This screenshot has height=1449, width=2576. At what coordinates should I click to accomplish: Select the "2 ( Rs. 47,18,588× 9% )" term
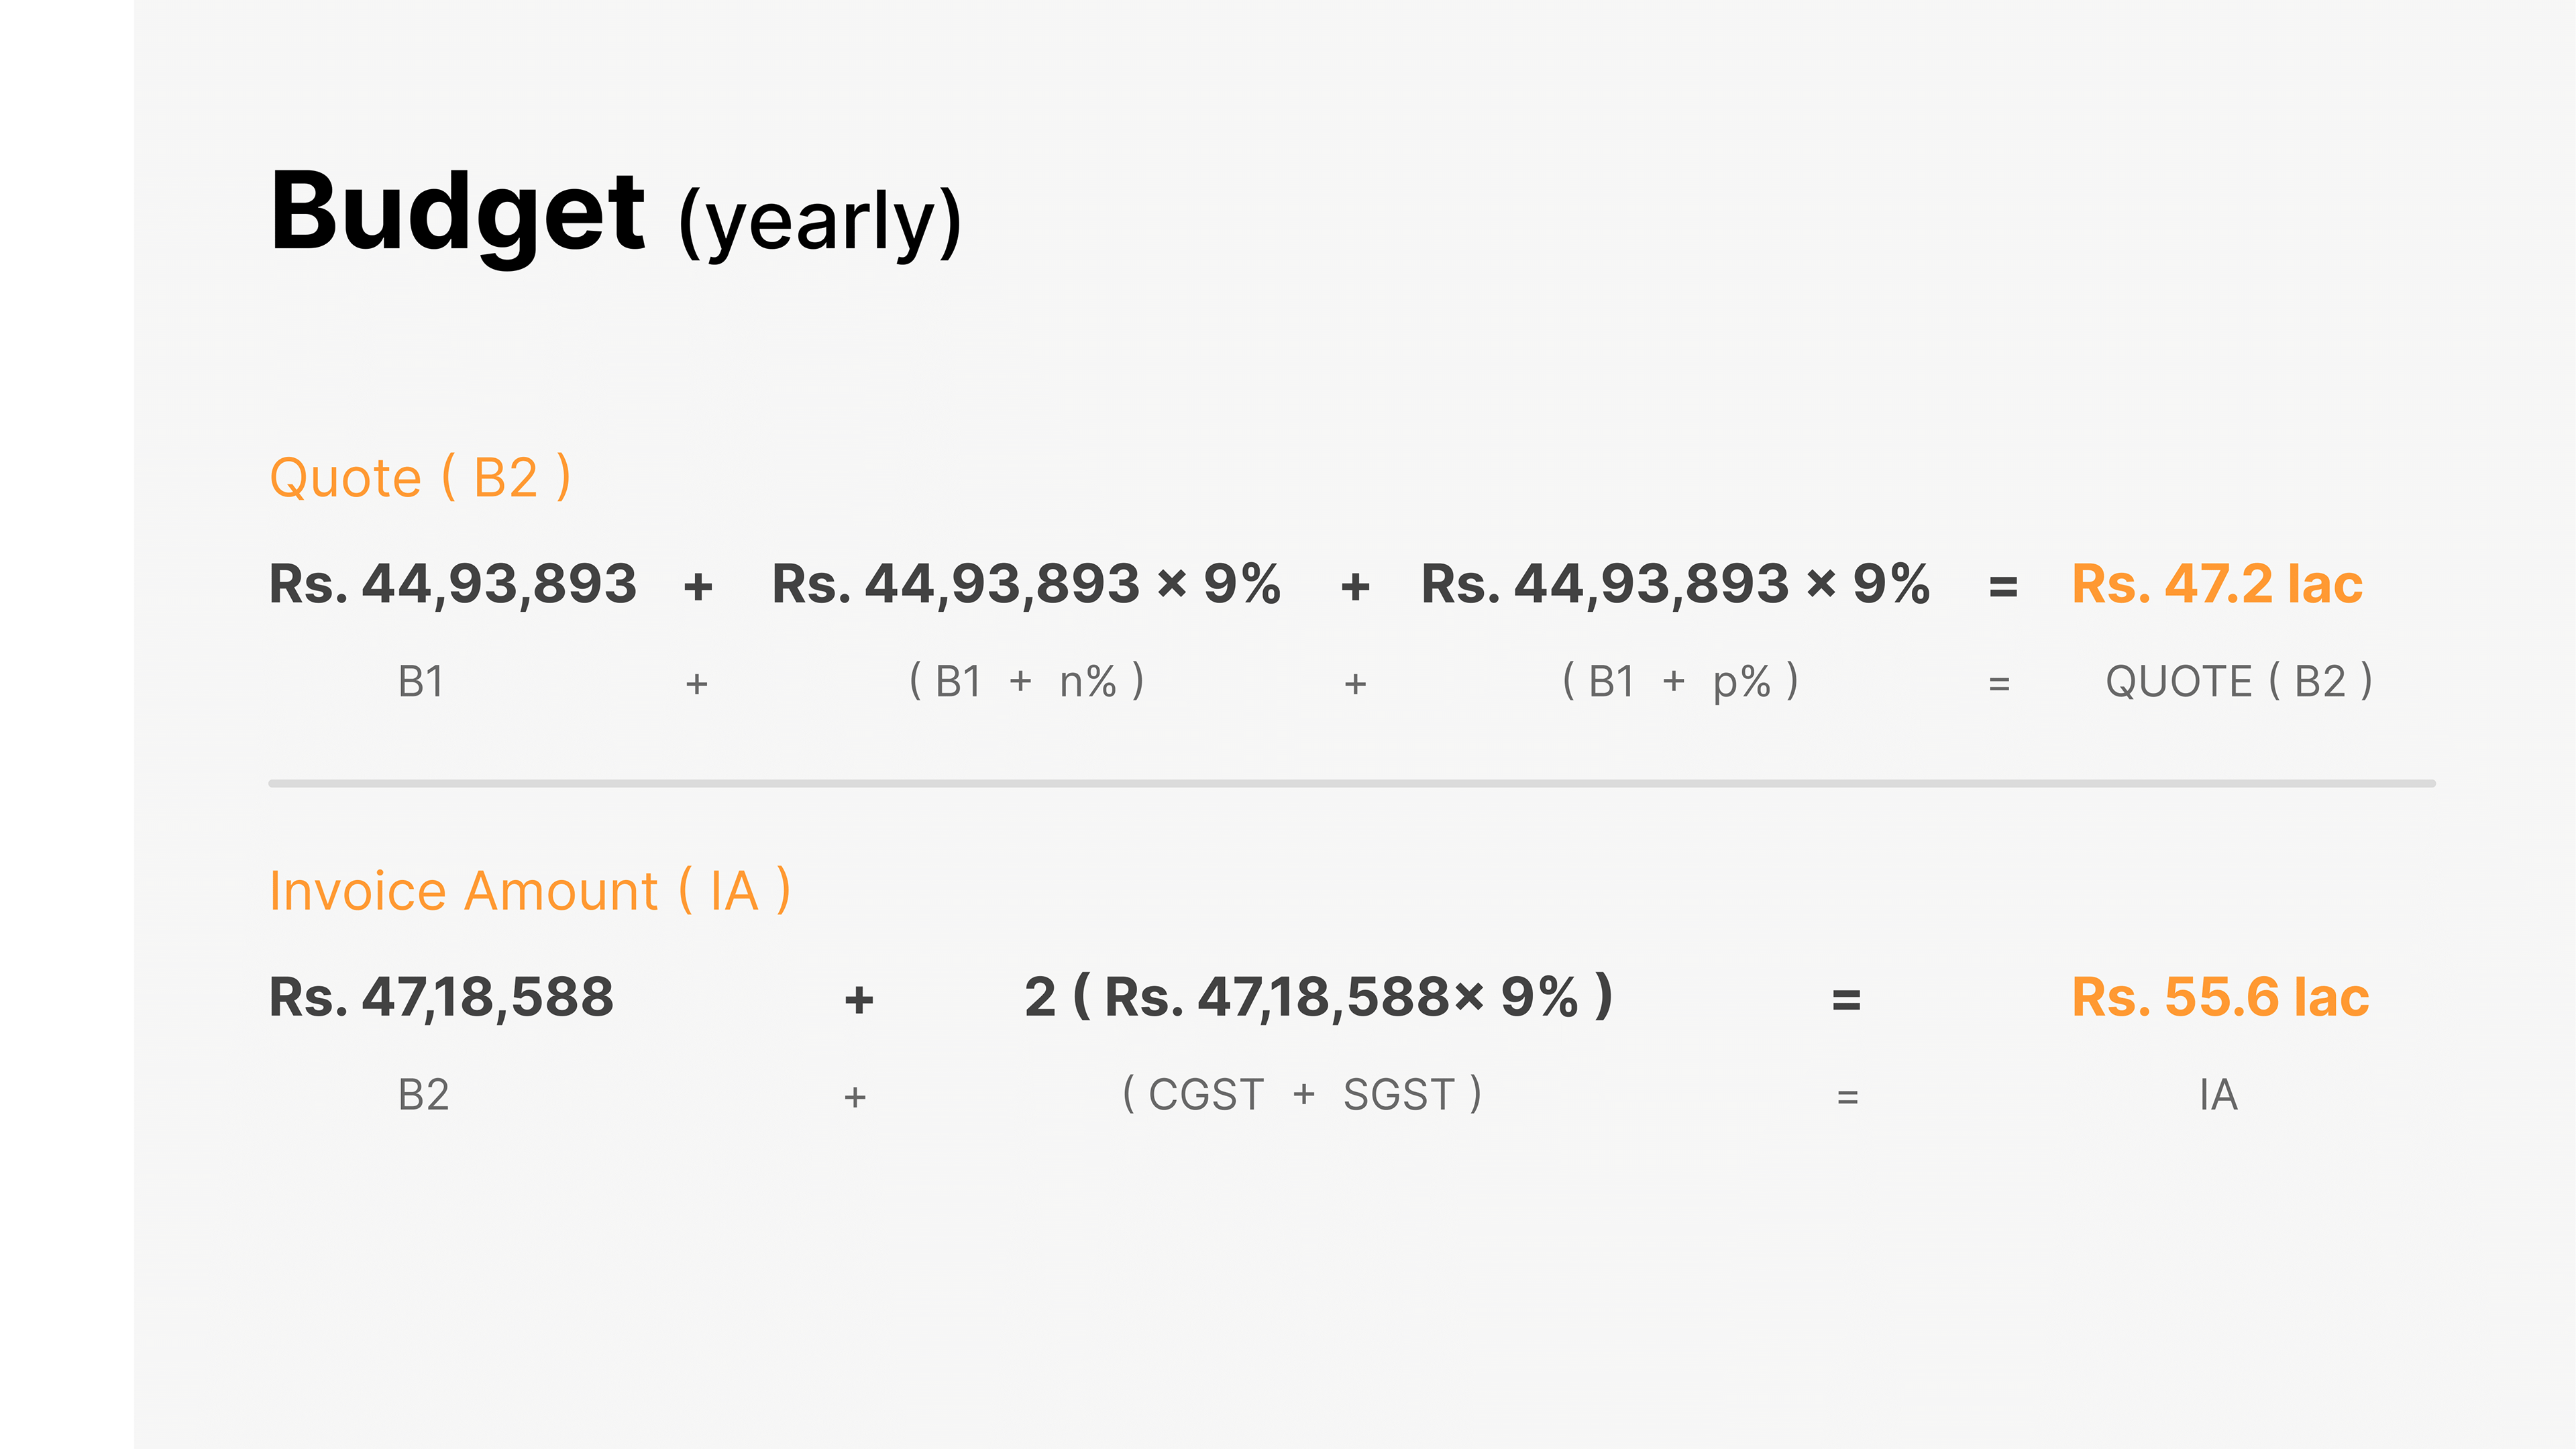click(1318, 997)
